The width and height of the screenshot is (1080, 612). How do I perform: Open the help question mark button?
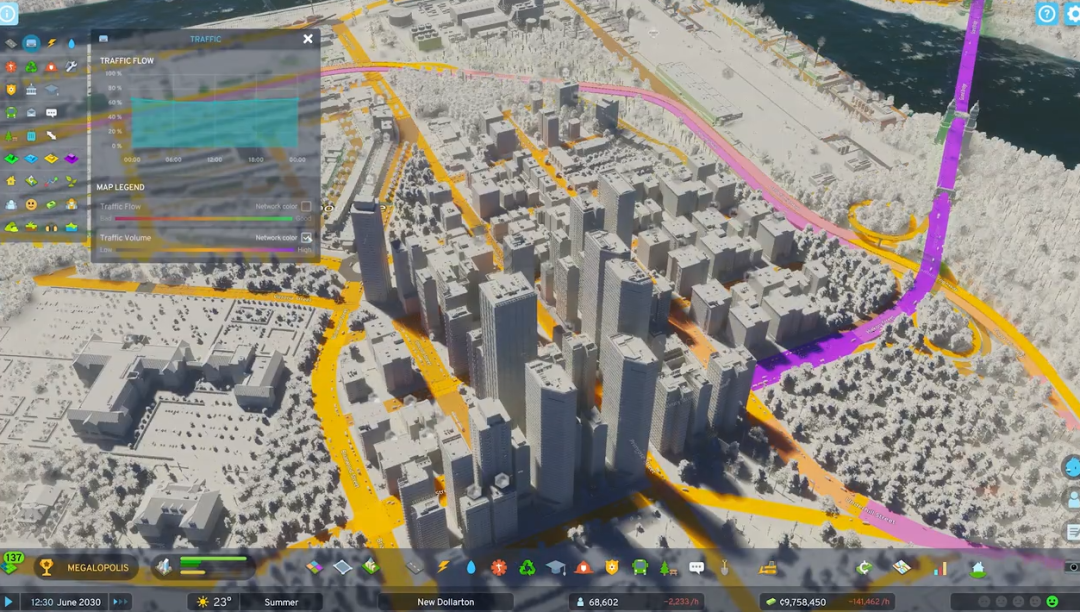pyautogui.click(x=1046, y=14)
